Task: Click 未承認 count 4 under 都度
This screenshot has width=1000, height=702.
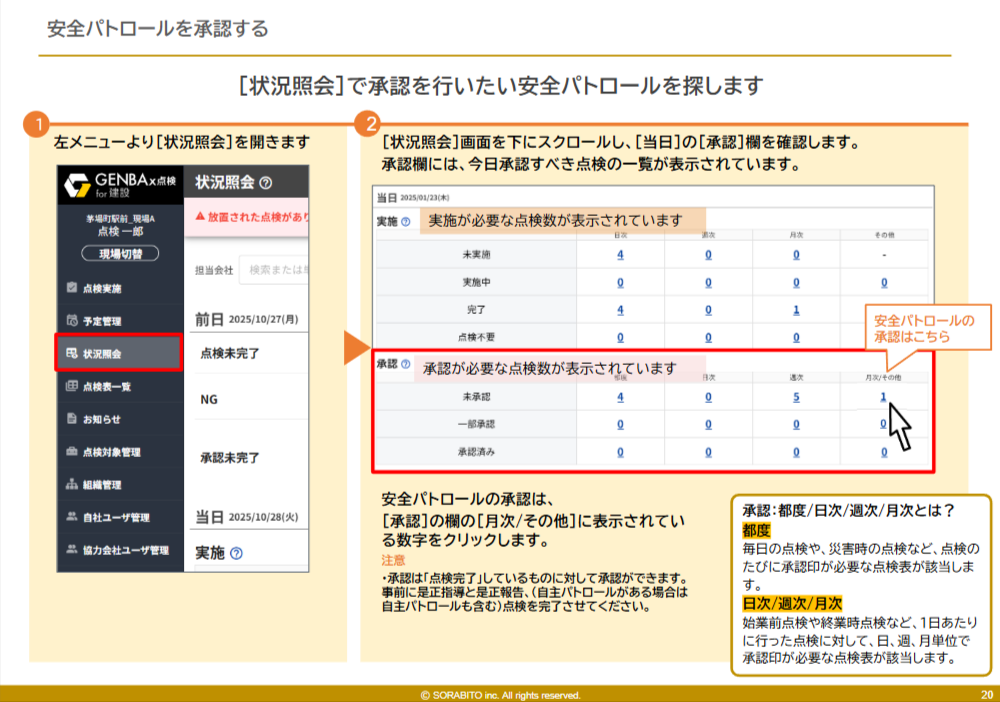Action: tap(620, 397)
